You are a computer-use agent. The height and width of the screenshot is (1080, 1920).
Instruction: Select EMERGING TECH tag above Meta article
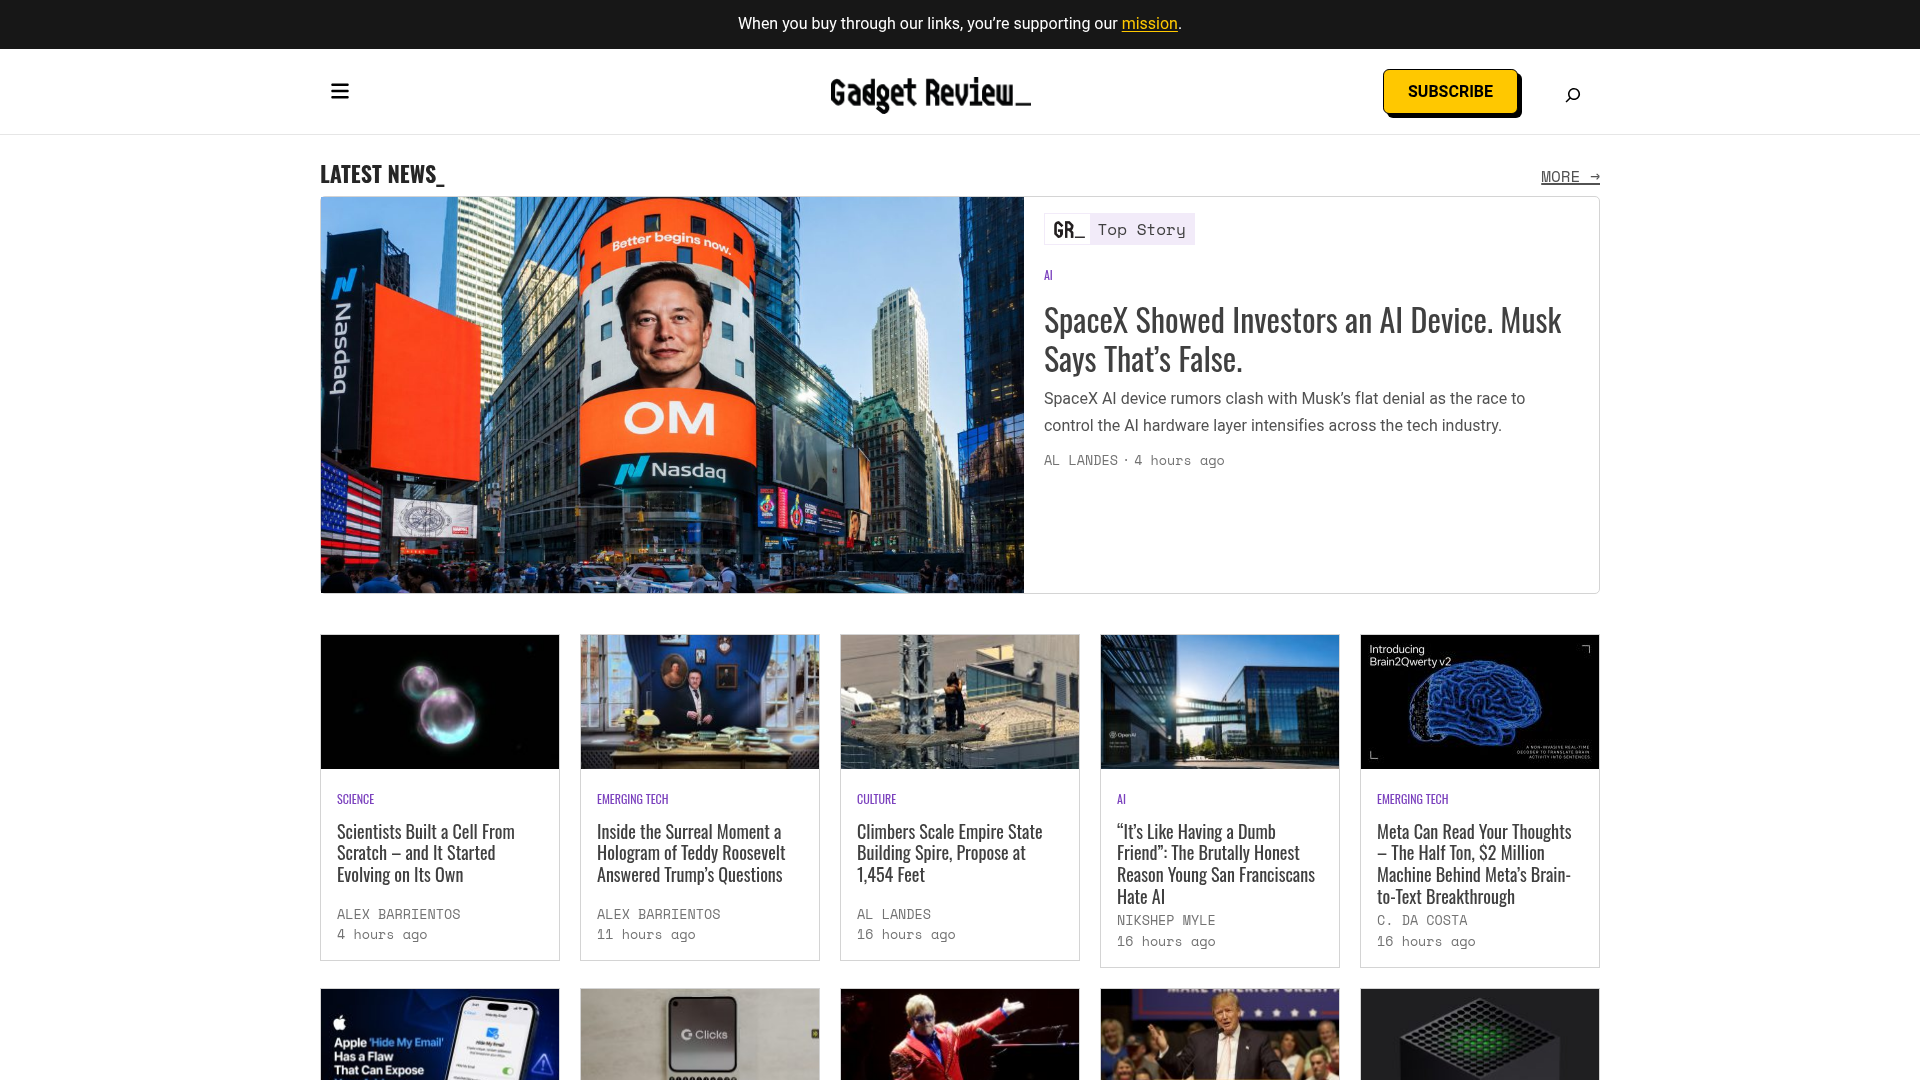click(x=1412, y=799)
